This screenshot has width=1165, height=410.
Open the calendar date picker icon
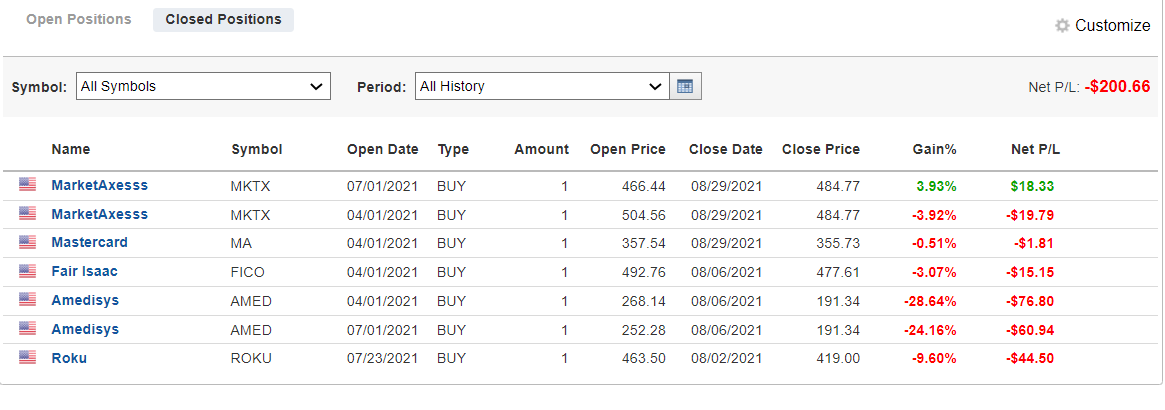(685, 86)
